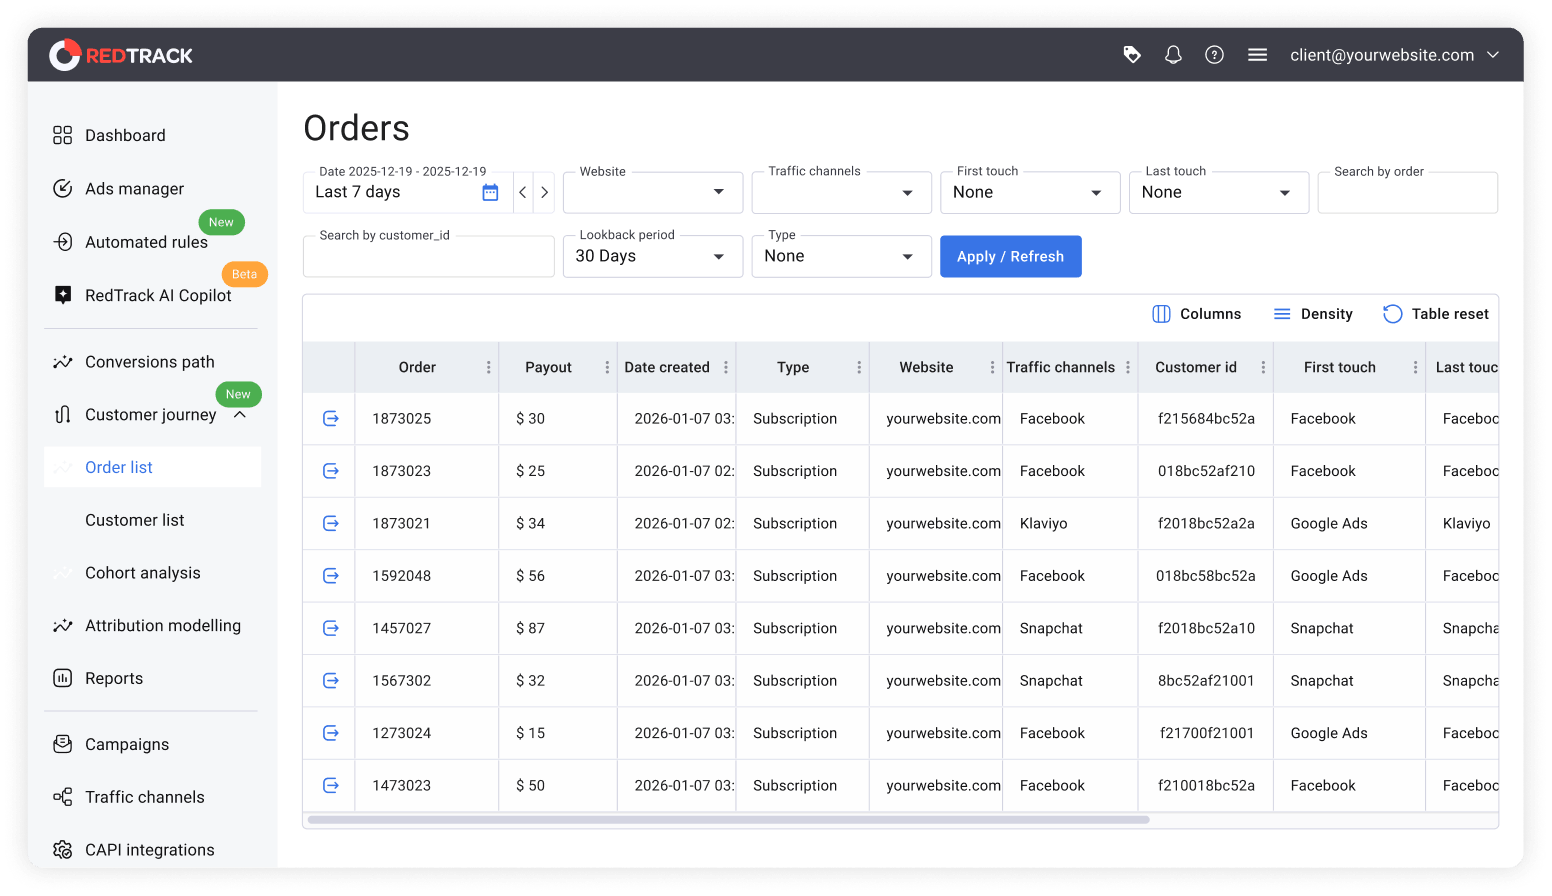
Task: Open Type column menu dots
Action: click(x=859, y=367)
